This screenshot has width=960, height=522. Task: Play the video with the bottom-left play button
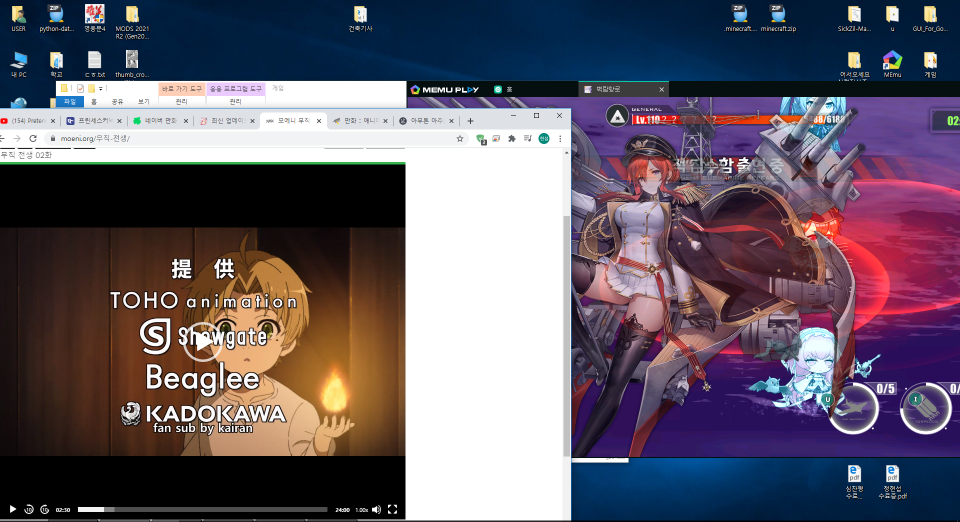[x=12, y=510]
